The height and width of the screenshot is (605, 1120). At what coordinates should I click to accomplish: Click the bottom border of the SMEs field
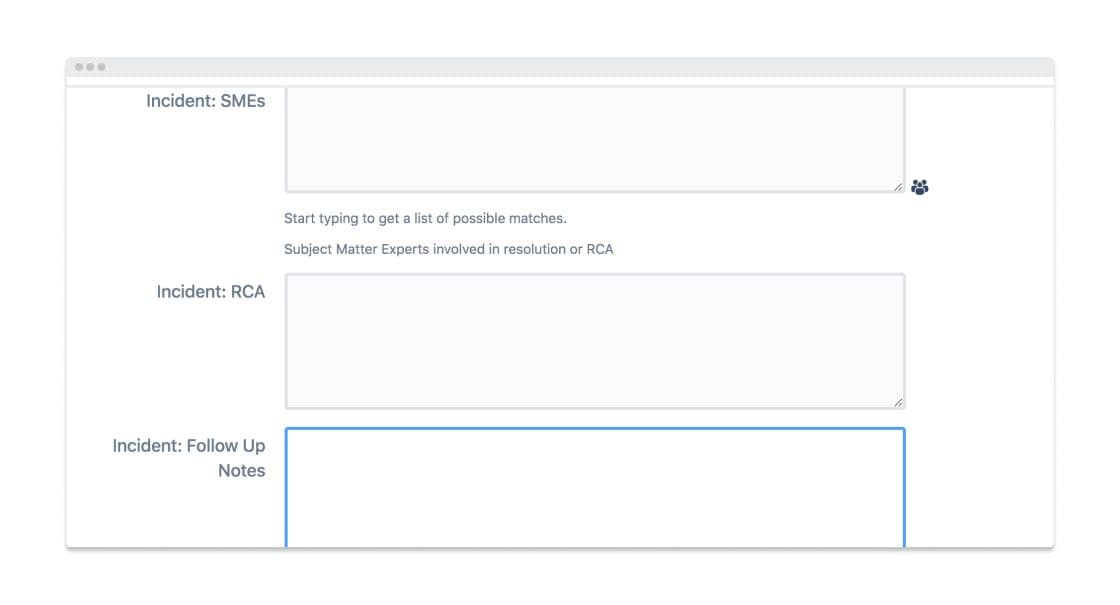[594, 191]
